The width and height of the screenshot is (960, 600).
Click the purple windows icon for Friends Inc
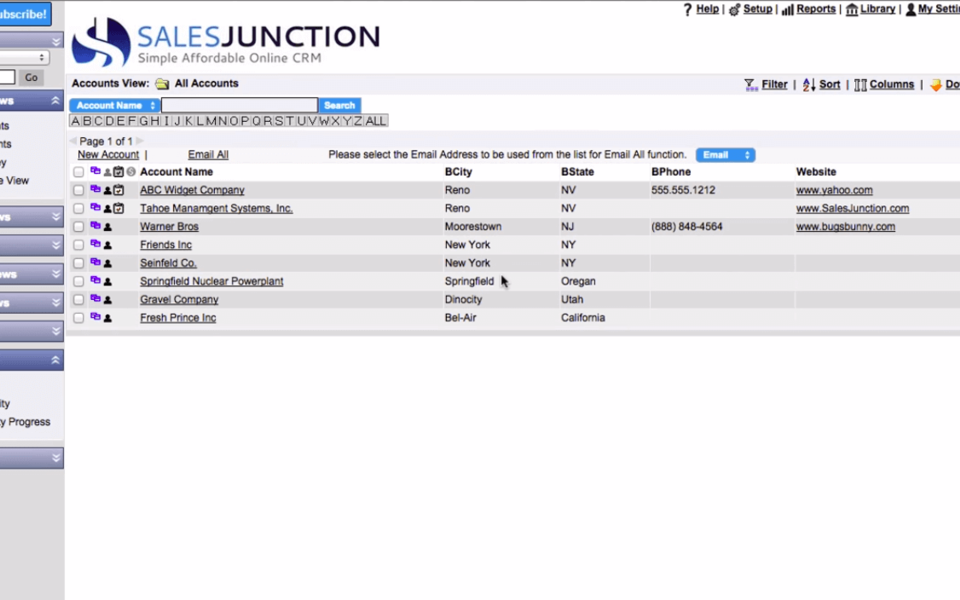coord(95,244)
